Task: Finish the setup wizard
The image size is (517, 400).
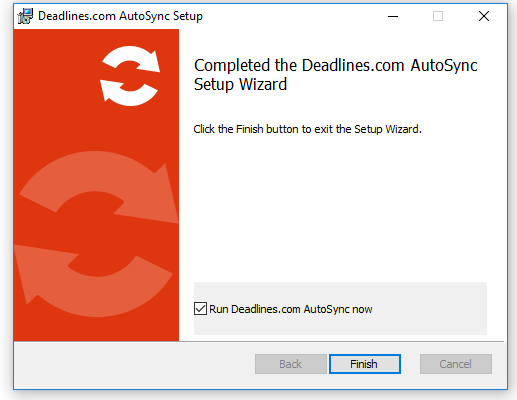Action: (365, 364)
